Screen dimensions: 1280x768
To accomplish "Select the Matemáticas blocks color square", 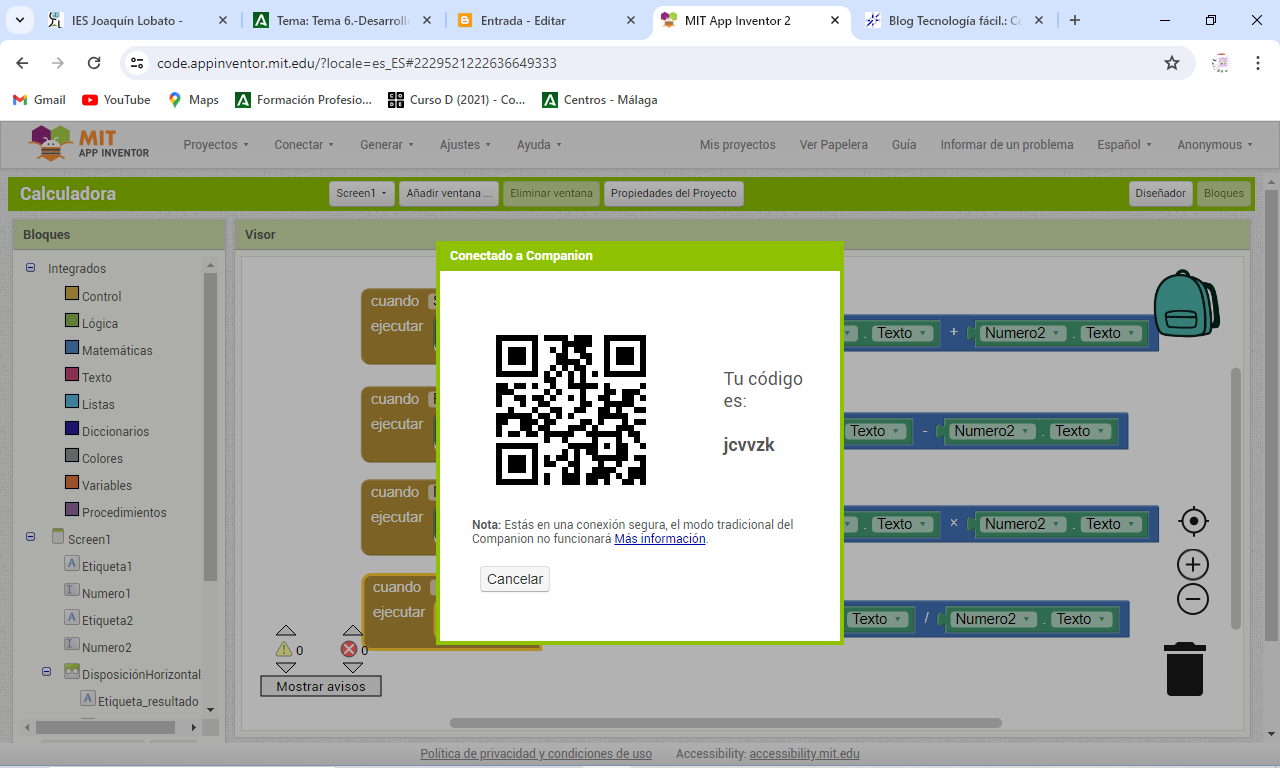I will tap(72, 348).
